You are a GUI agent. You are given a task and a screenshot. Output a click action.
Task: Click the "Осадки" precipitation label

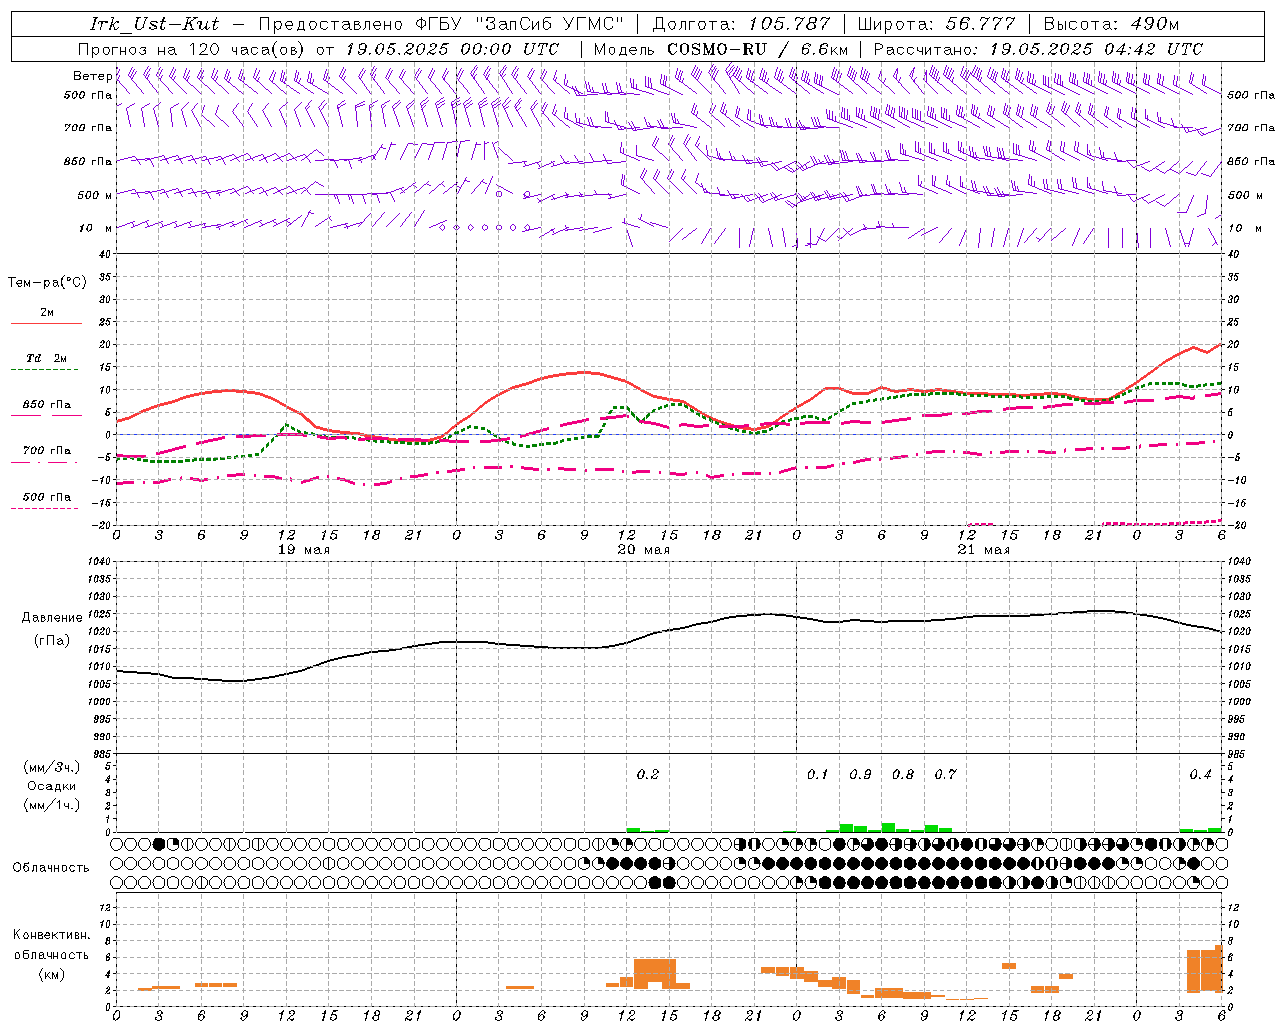pos(51,786)
